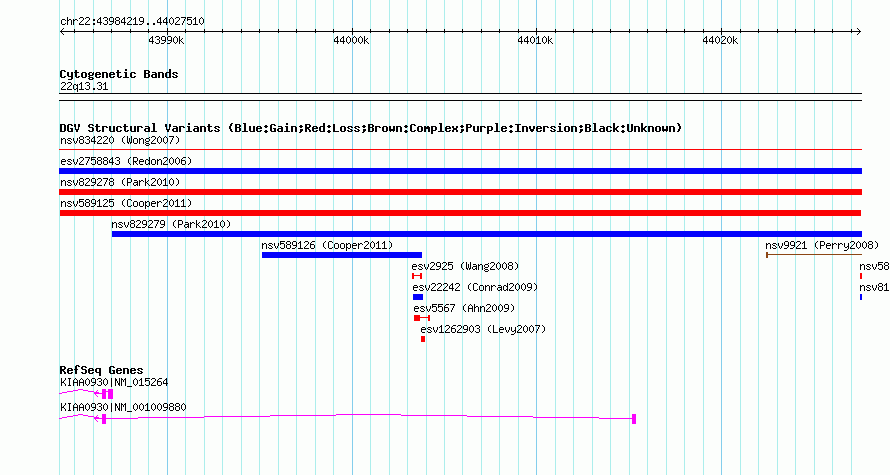This screenshot has width=890, height=475.
Task: Click the 43990k ruler tick label
Action: coord(166,40)
